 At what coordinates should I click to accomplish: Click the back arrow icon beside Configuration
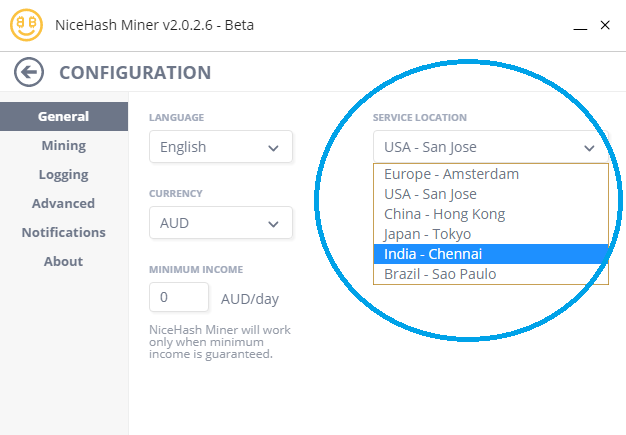point(29,72)
